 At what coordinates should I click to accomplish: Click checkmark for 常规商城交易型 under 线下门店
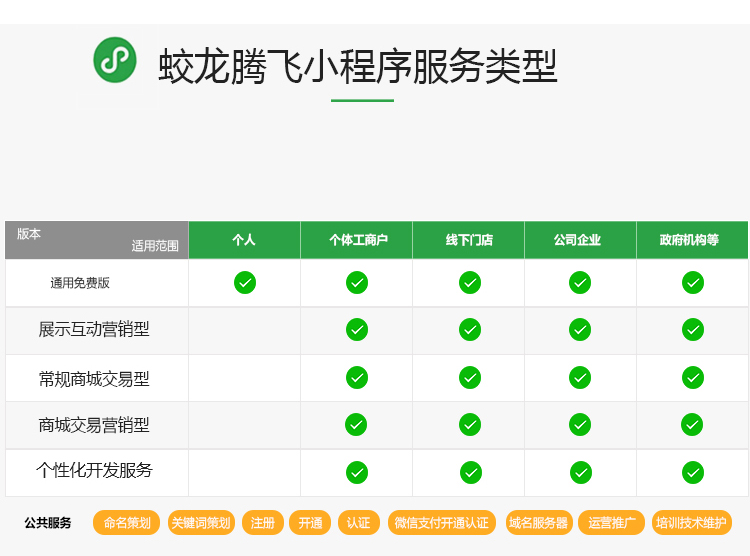(470, 377)
